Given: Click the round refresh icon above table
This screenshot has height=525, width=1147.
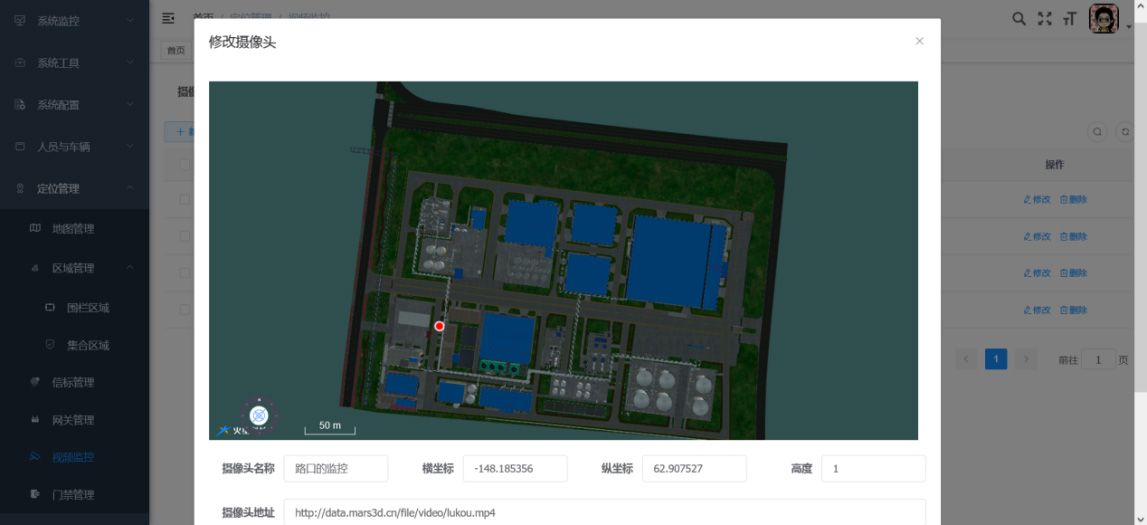Looking at the screenshot, I should [x=1125, y=131].
